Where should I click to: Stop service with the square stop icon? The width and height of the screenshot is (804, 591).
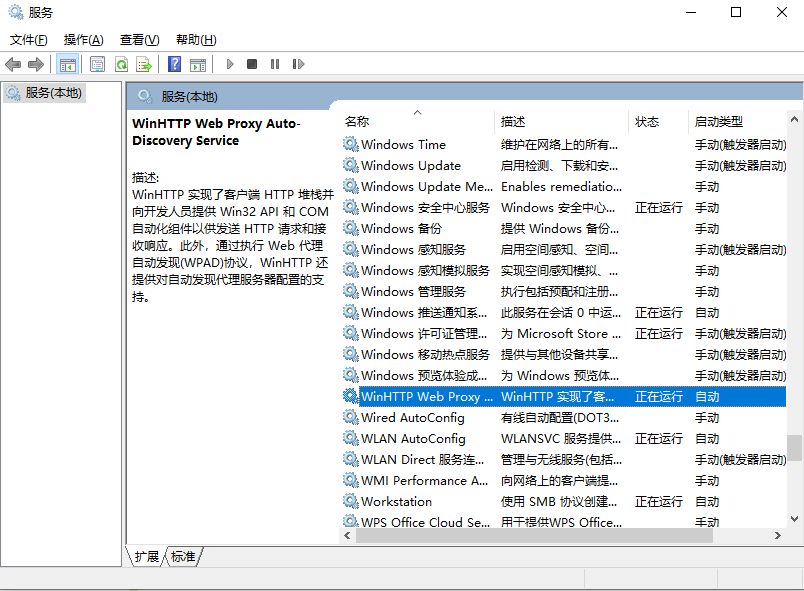tap(252, 64)
